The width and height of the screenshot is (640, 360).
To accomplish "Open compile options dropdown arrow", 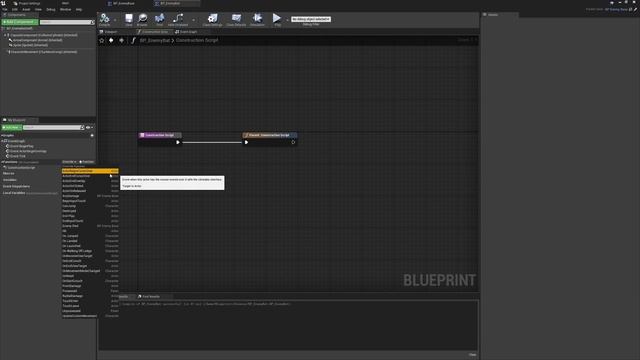I will click(115, 20).
